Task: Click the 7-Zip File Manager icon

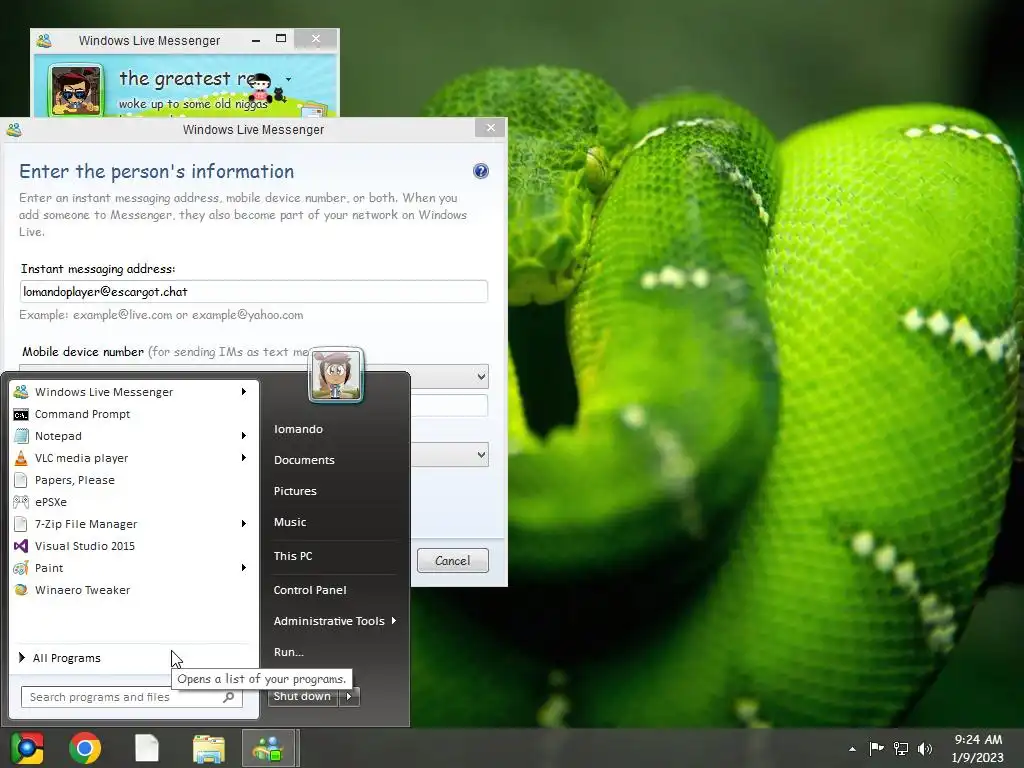Action: [x=21, y=524]
